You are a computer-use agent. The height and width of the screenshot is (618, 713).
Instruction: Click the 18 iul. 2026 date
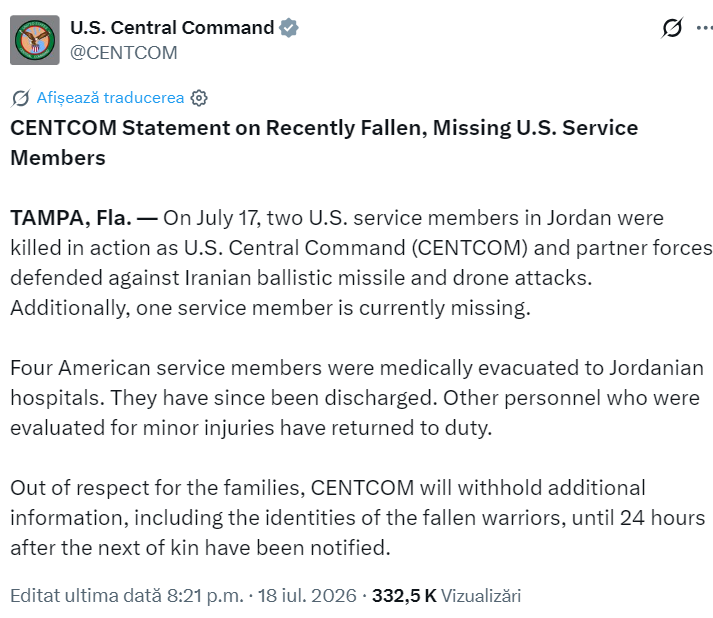[307, 596]
